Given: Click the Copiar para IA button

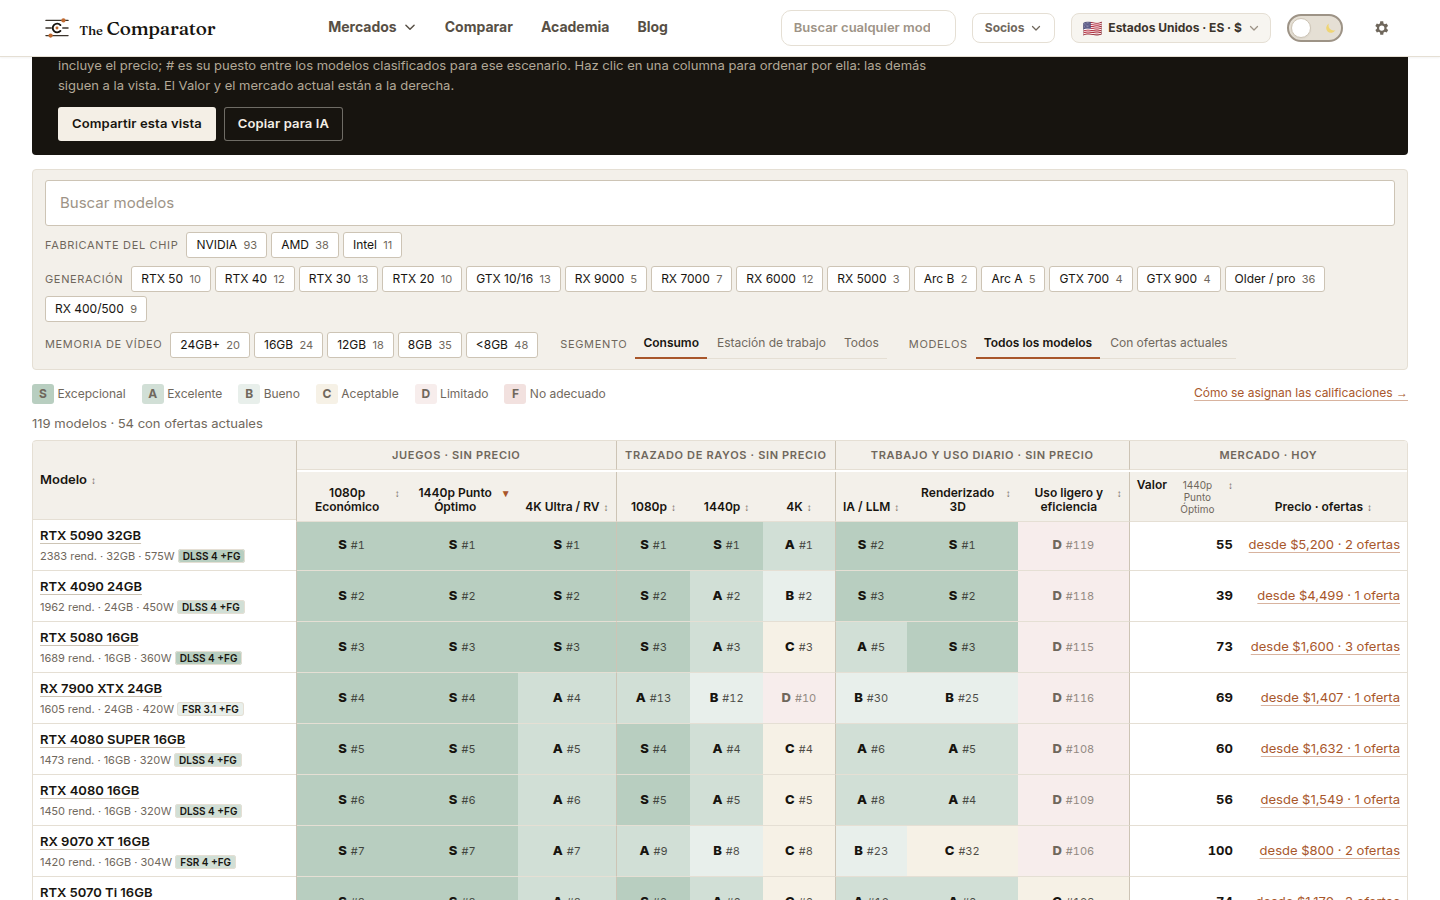Looking at the screenshot, I should (283, 124).
